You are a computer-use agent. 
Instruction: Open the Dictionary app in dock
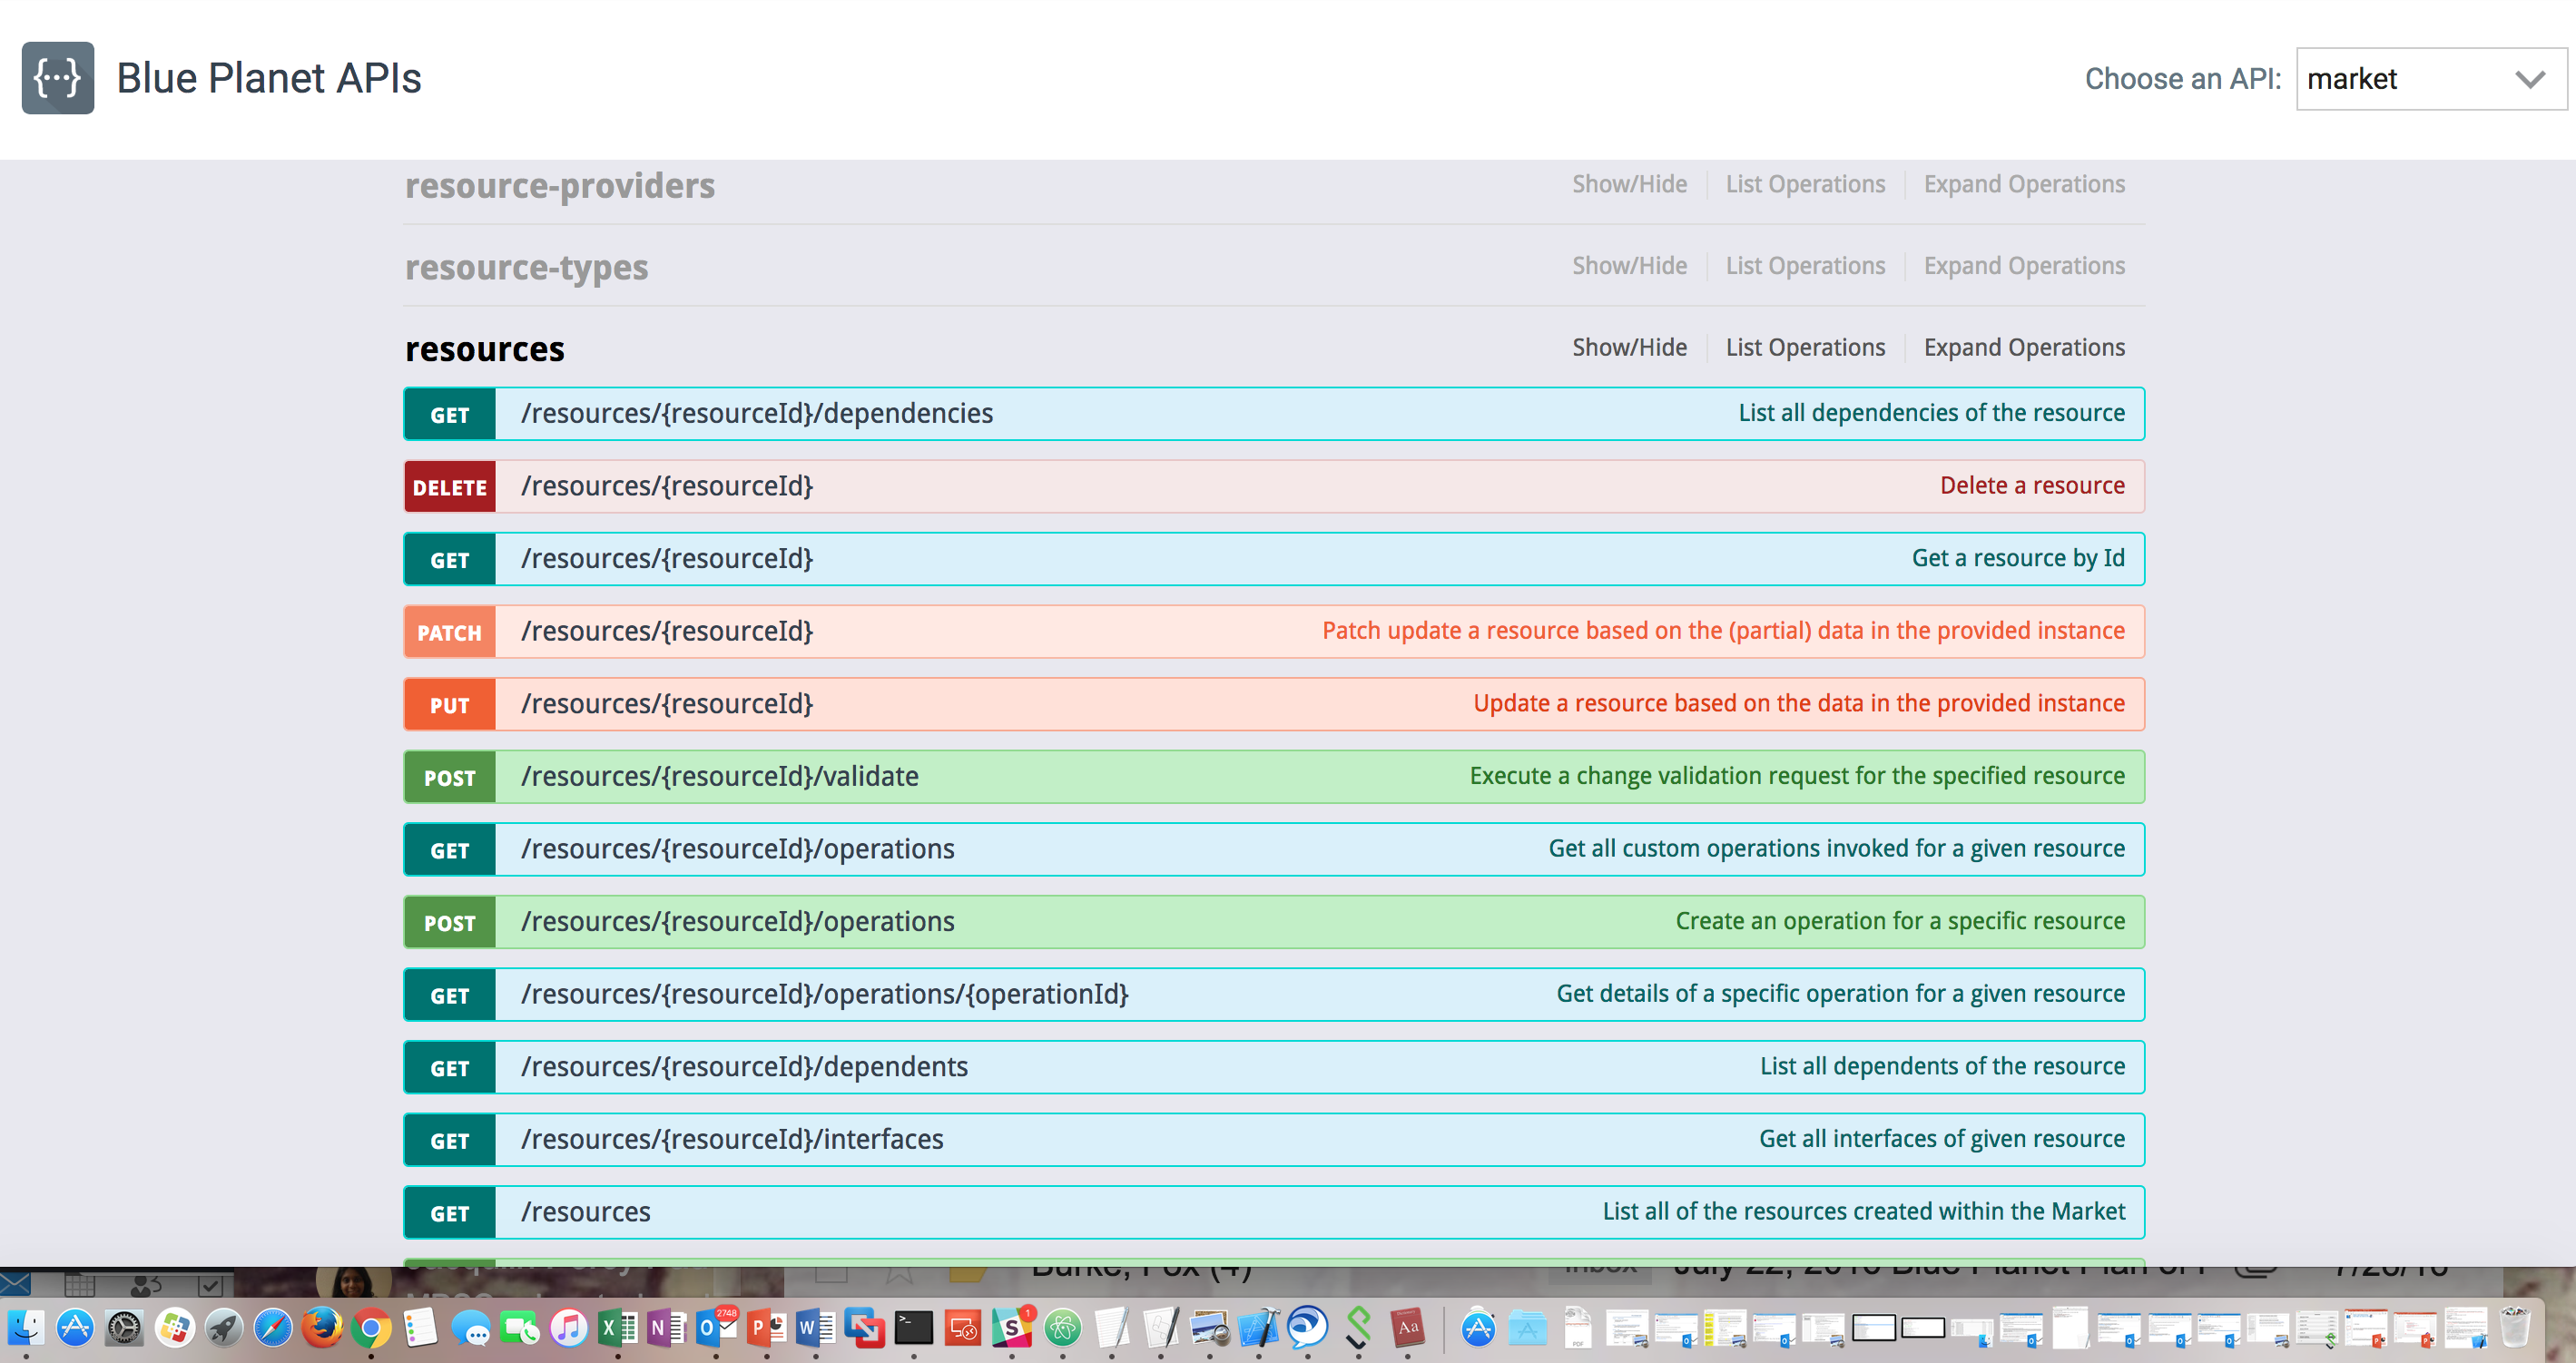point(1407,1329)
